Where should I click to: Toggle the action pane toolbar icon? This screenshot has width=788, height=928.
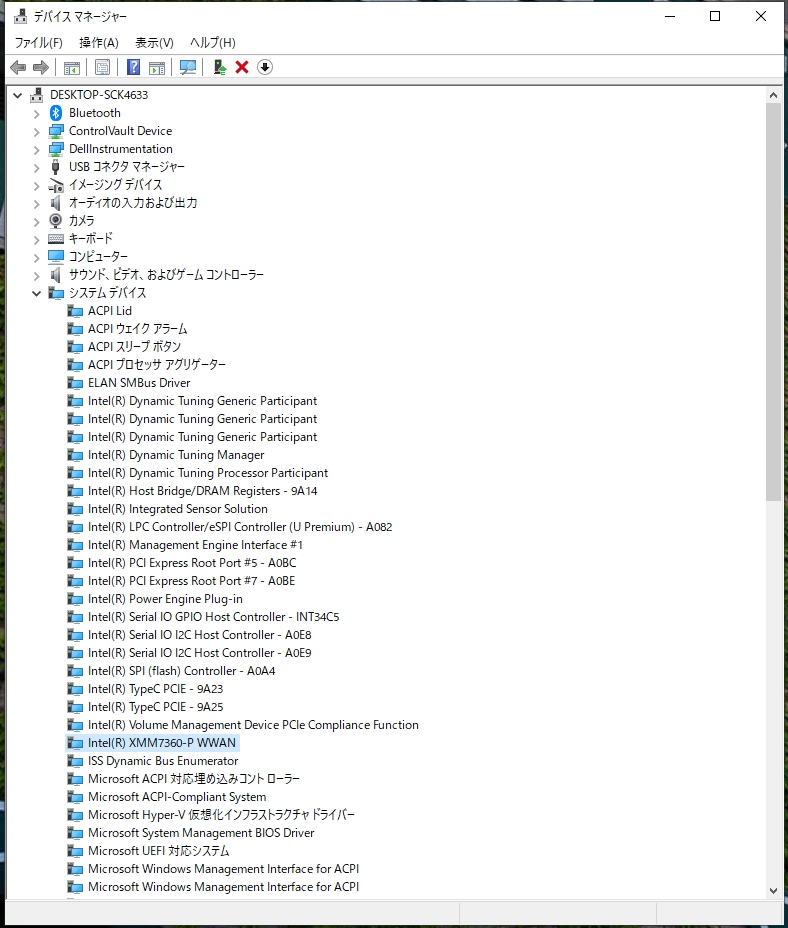click(157, 68)
